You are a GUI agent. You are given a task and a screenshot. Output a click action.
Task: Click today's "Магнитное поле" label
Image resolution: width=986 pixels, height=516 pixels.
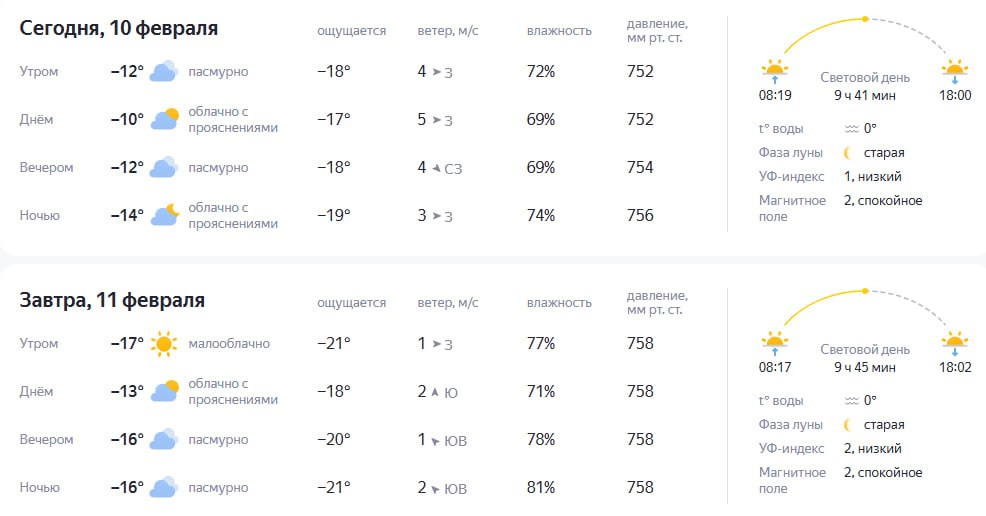coord(792,208)
